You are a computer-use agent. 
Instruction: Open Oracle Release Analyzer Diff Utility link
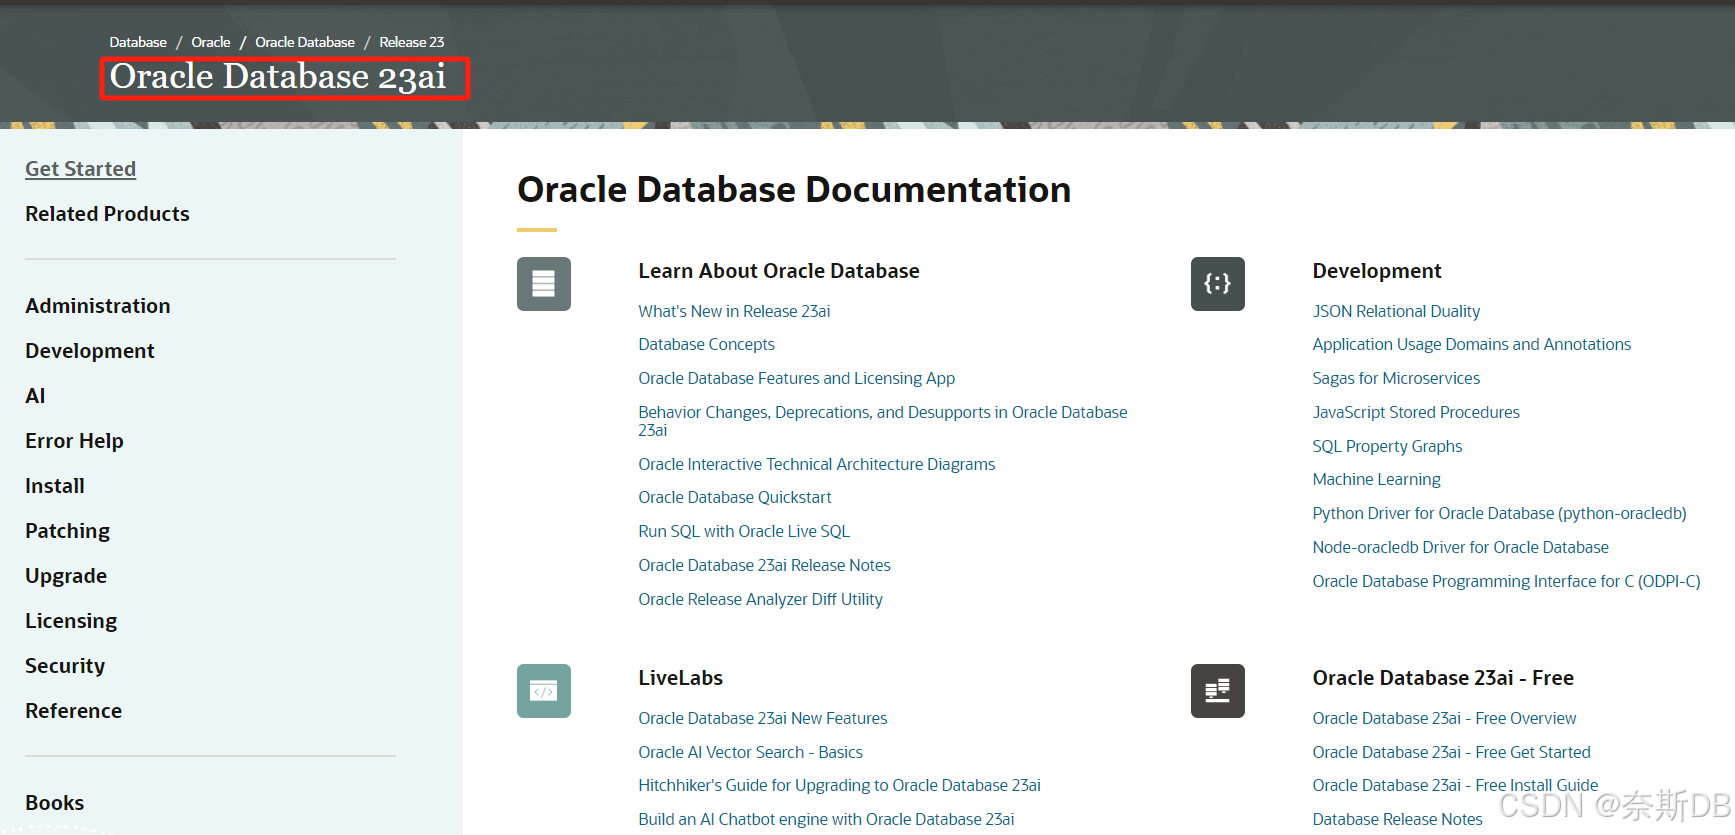pyautogui.click(x=760, y=599)
